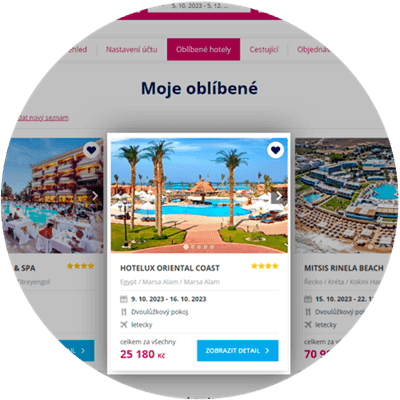Select last carousel dot on Hotelux photo

click(212, 247)
